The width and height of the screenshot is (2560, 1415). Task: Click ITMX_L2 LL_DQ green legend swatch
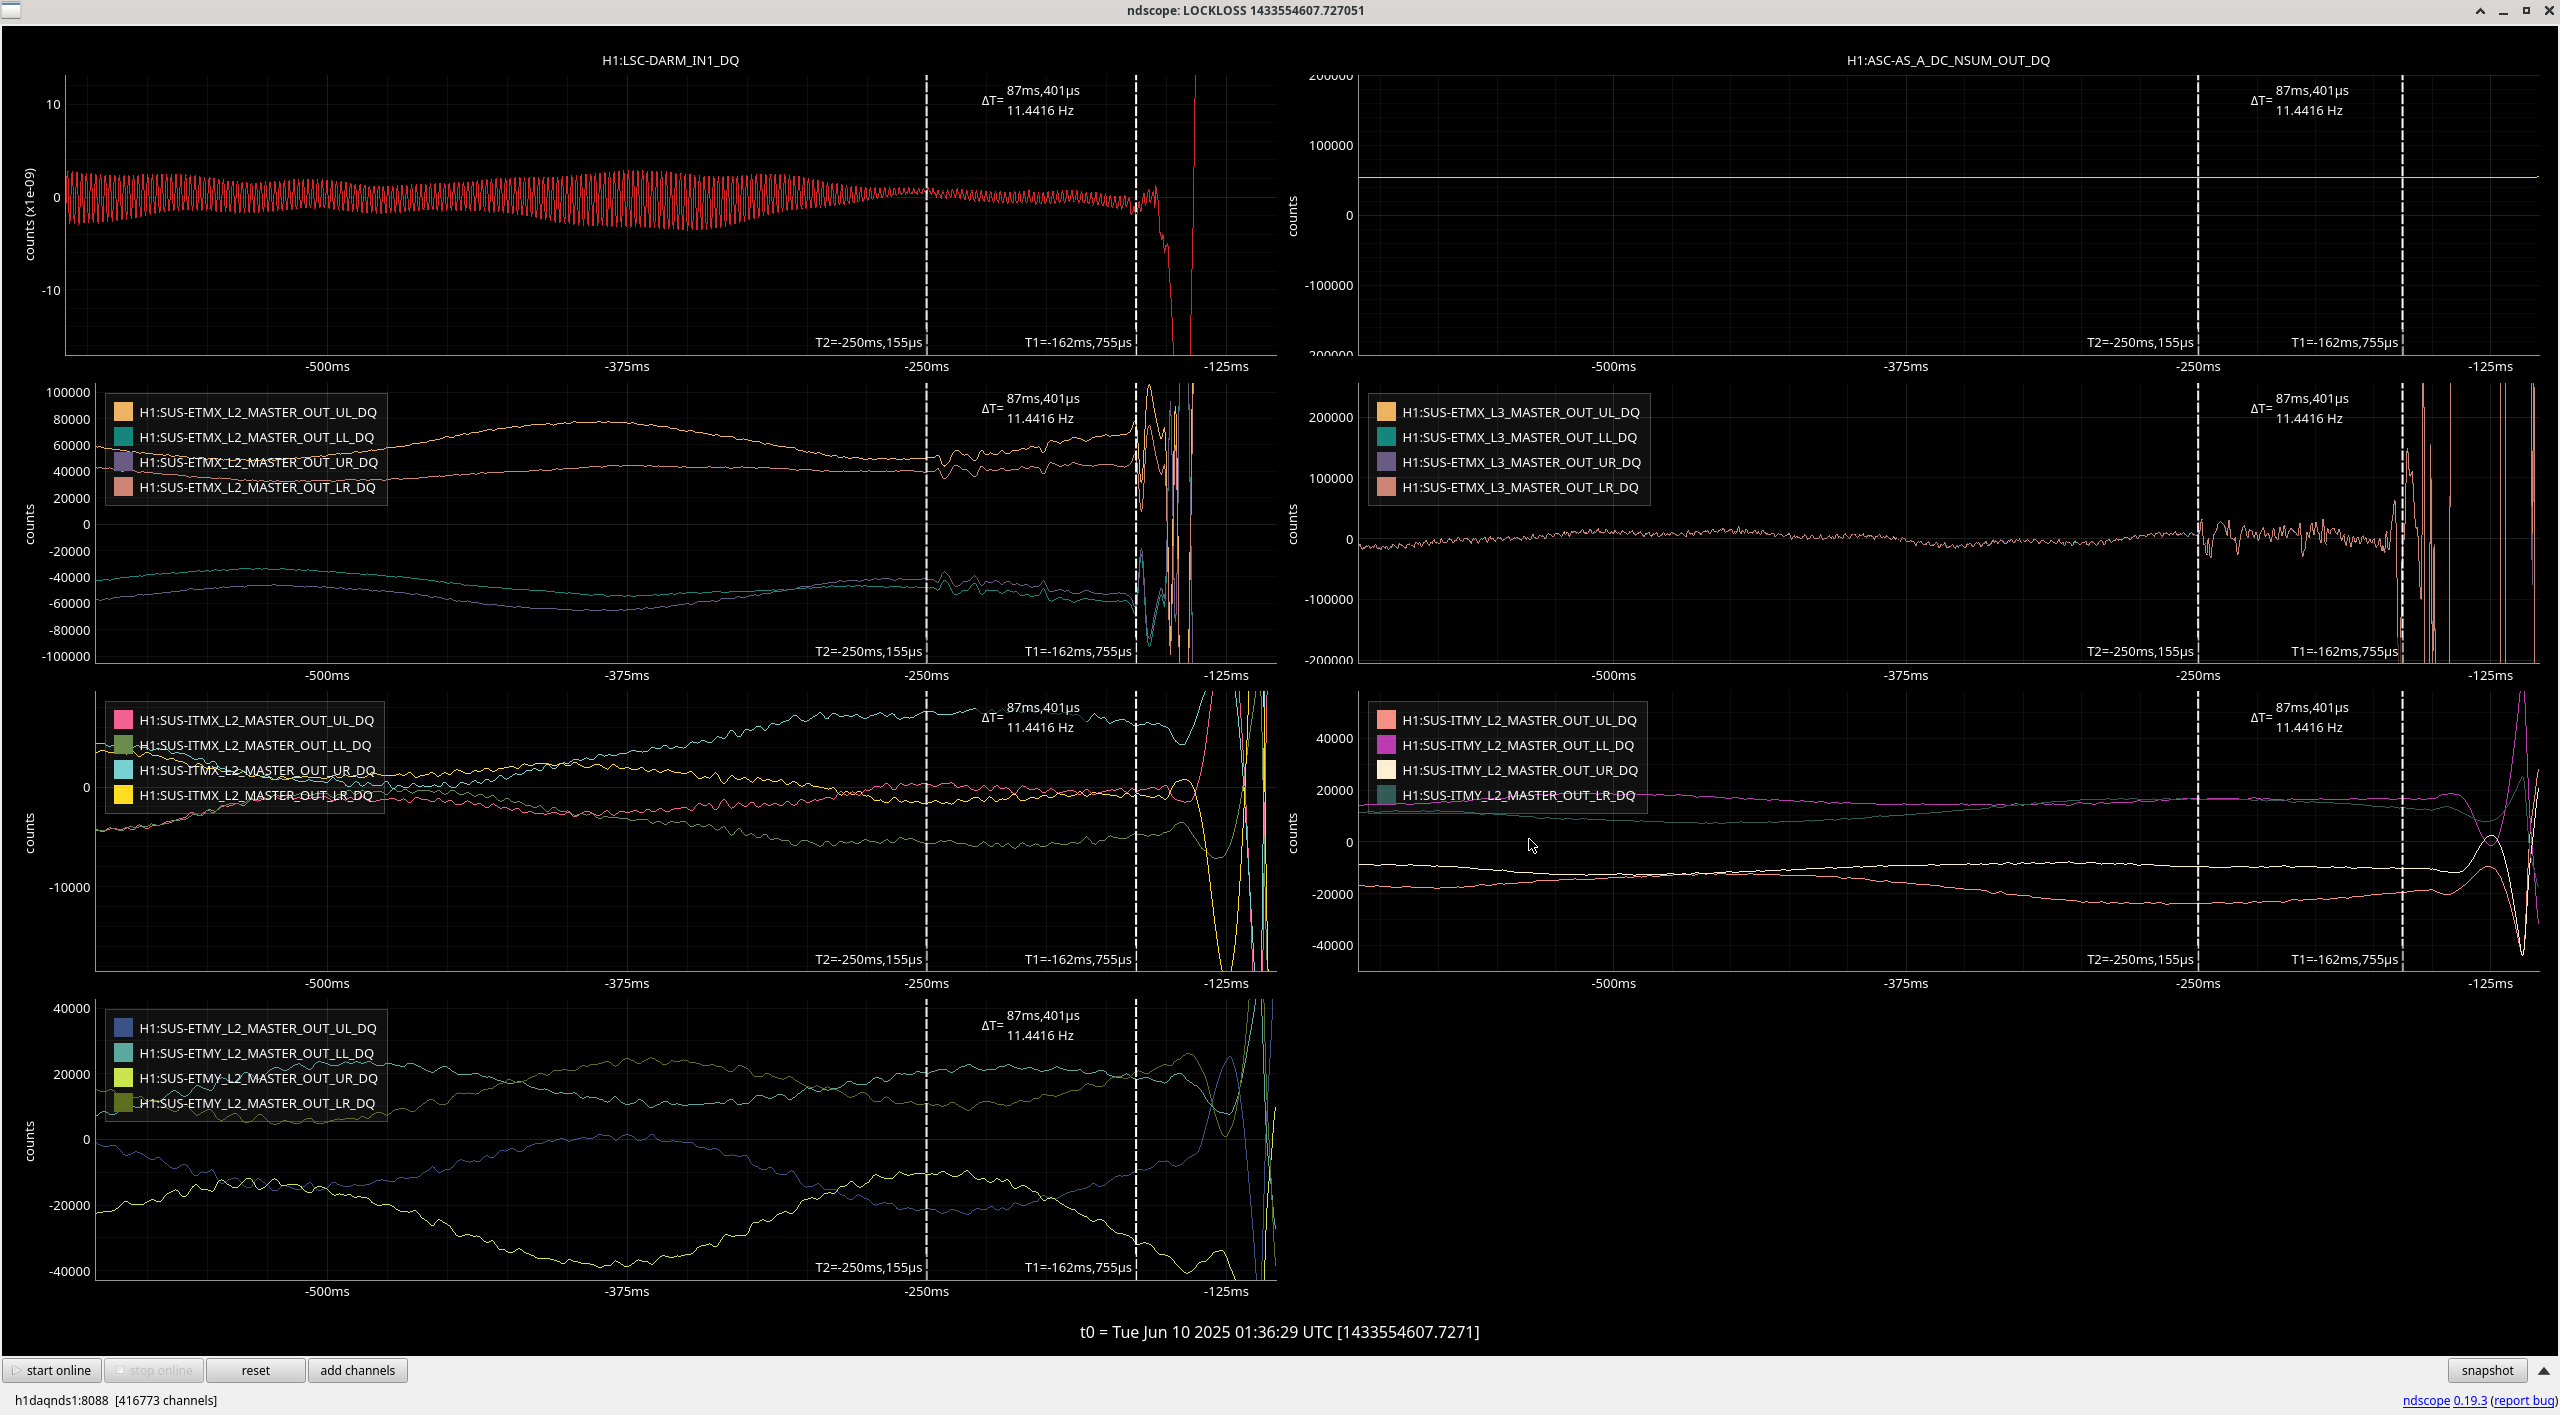click(x=124, y=745)
